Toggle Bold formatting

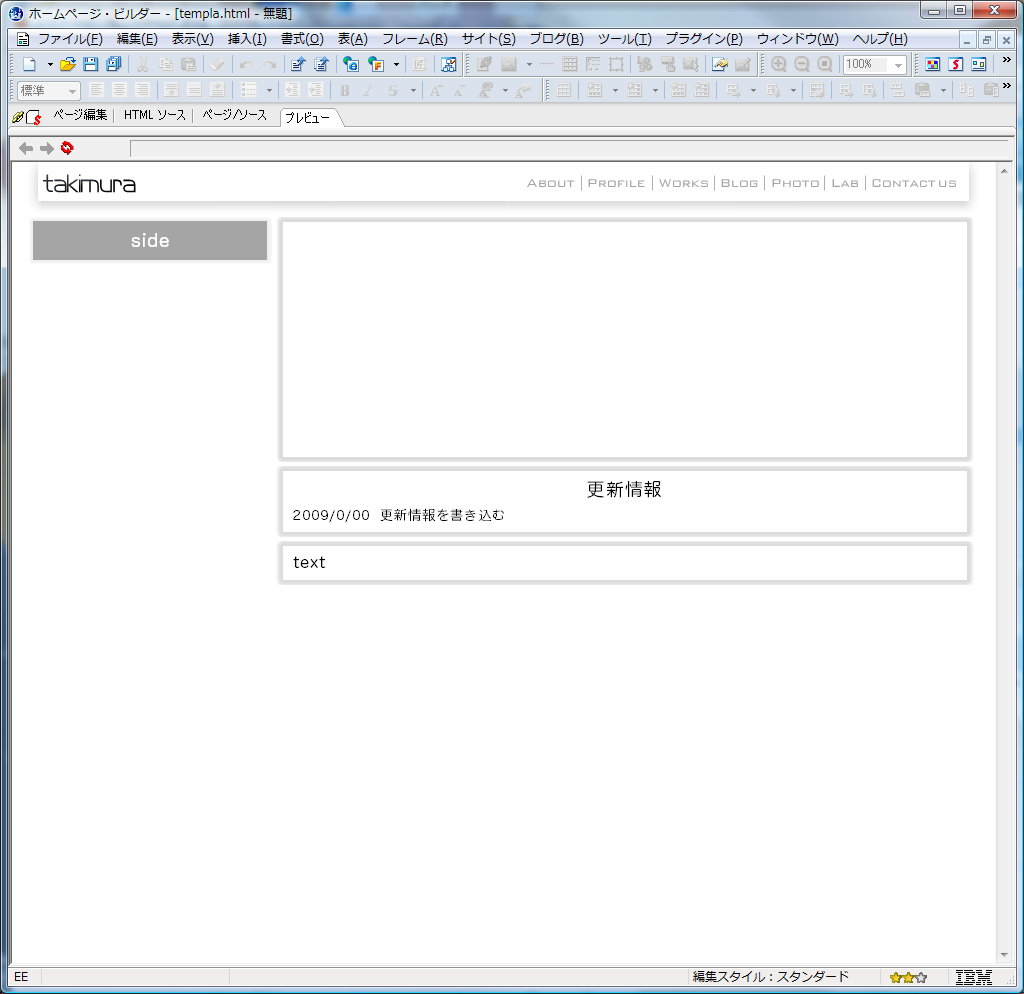[x=345, y=90]
